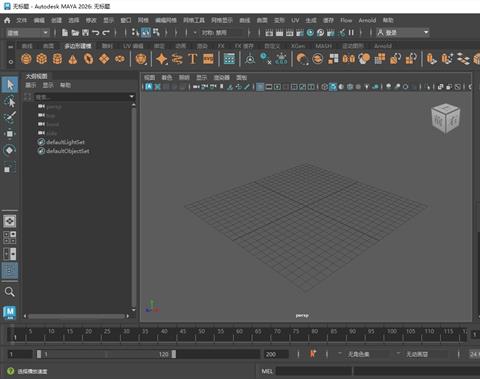Click the Home icon in the menu bar
The height and width of the screenshot is (379, 480).
click(x=7, y=20)
